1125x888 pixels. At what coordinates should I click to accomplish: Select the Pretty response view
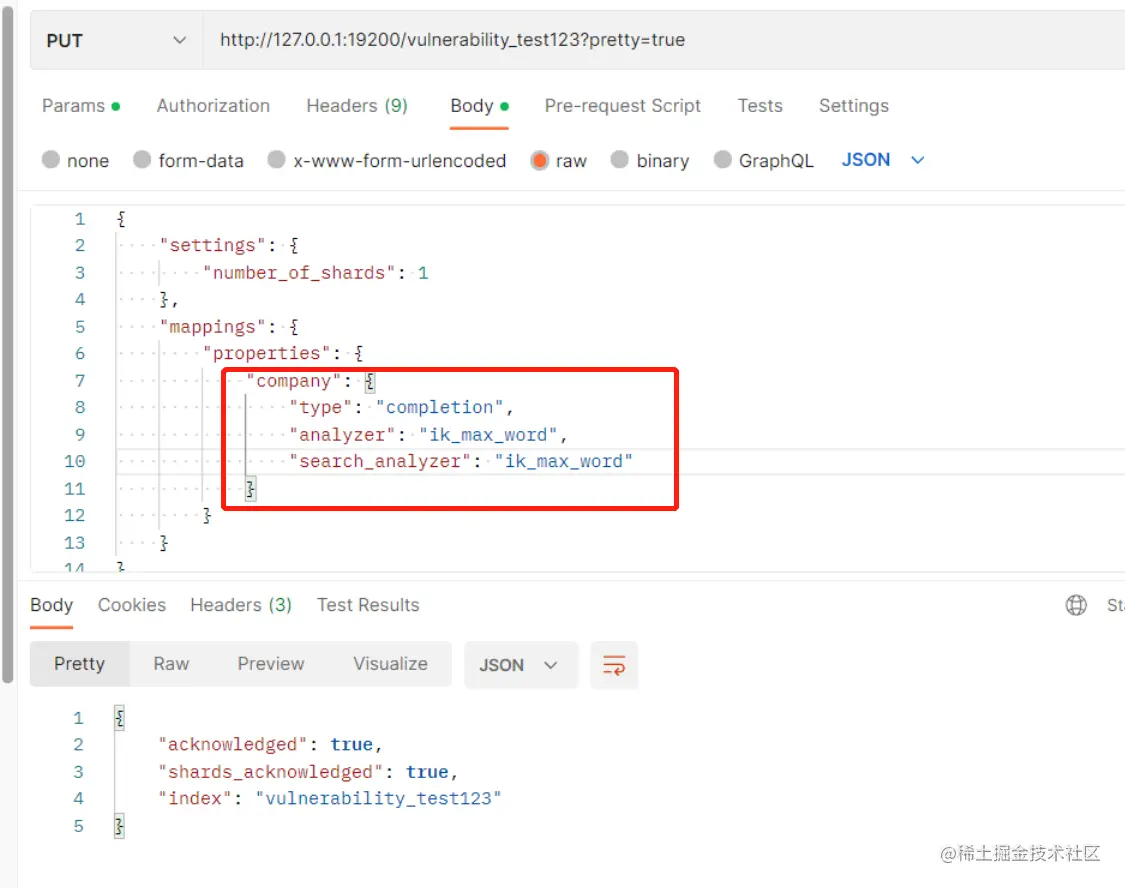coord(80,664)
